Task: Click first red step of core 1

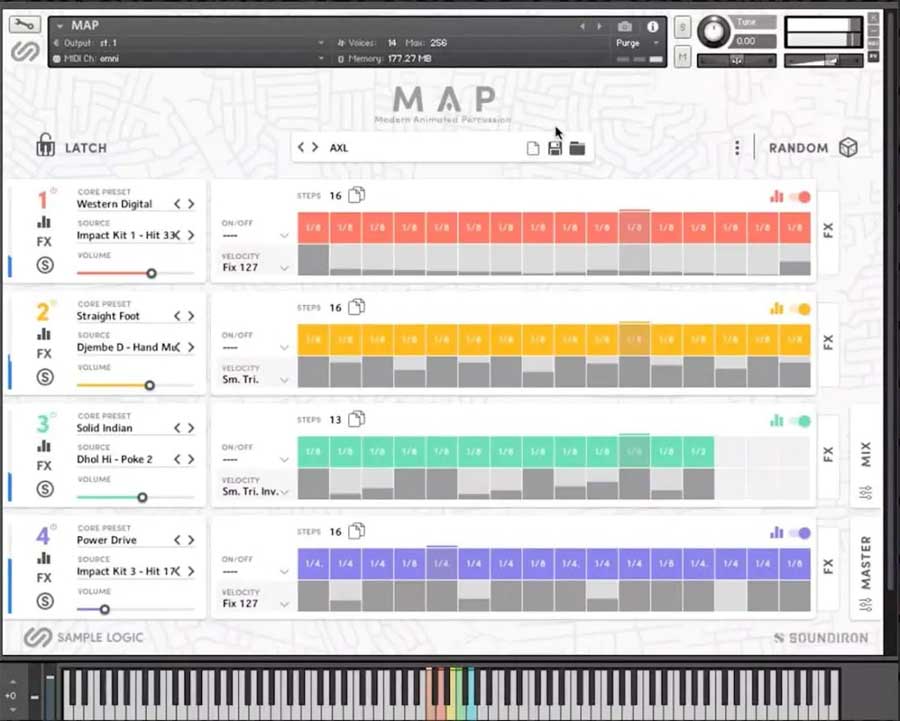Action: [x=313, y=227]
